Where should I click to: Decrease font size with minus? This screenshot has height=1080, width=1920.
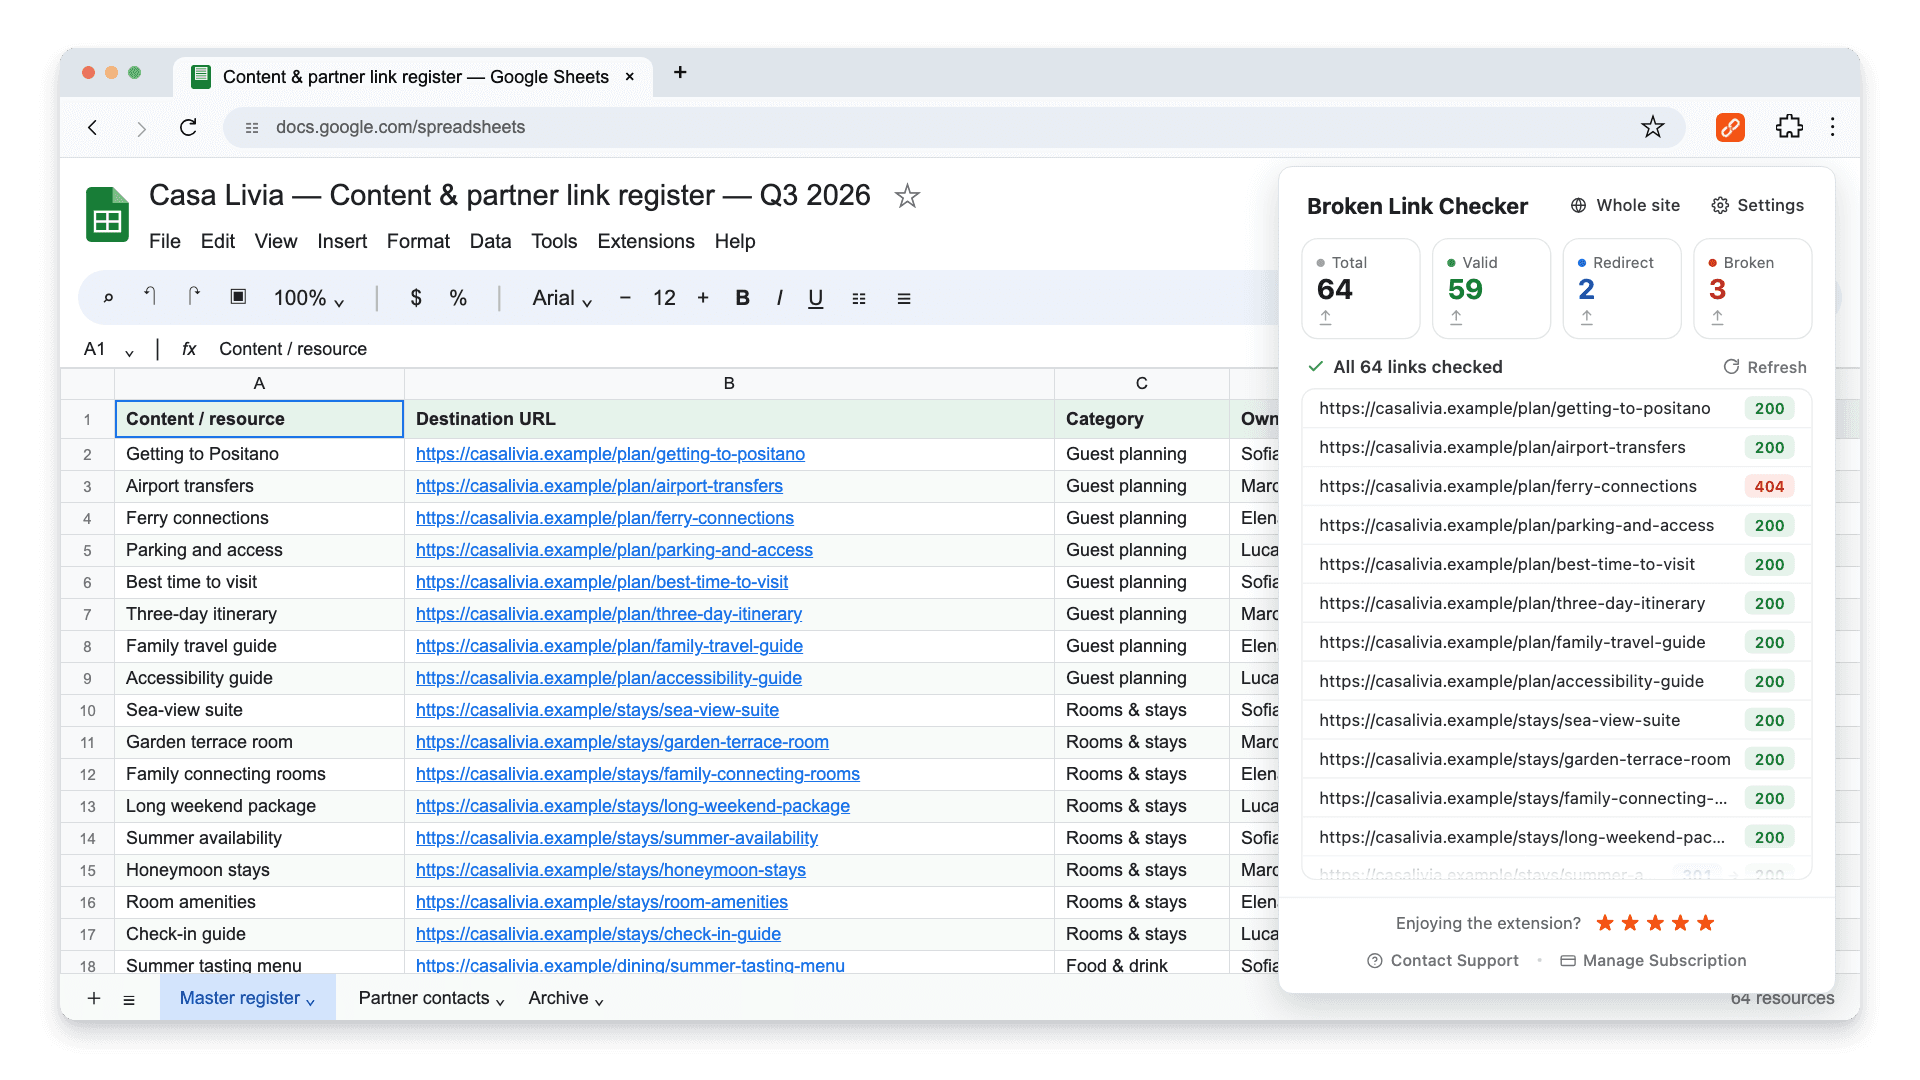click(x=625, y=298)
